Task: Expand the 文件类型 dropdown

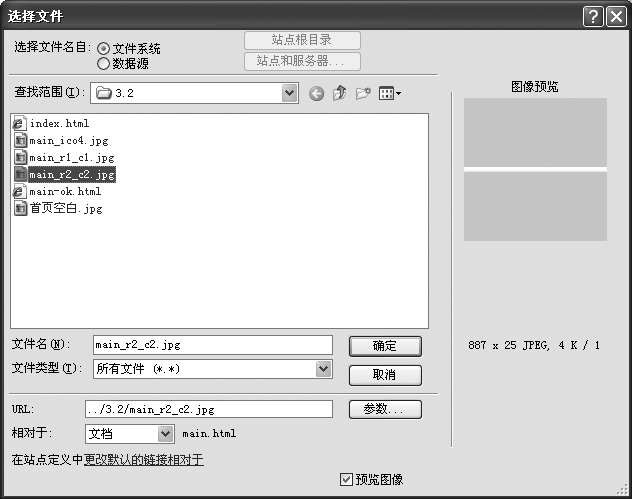Action: point(323,369)
